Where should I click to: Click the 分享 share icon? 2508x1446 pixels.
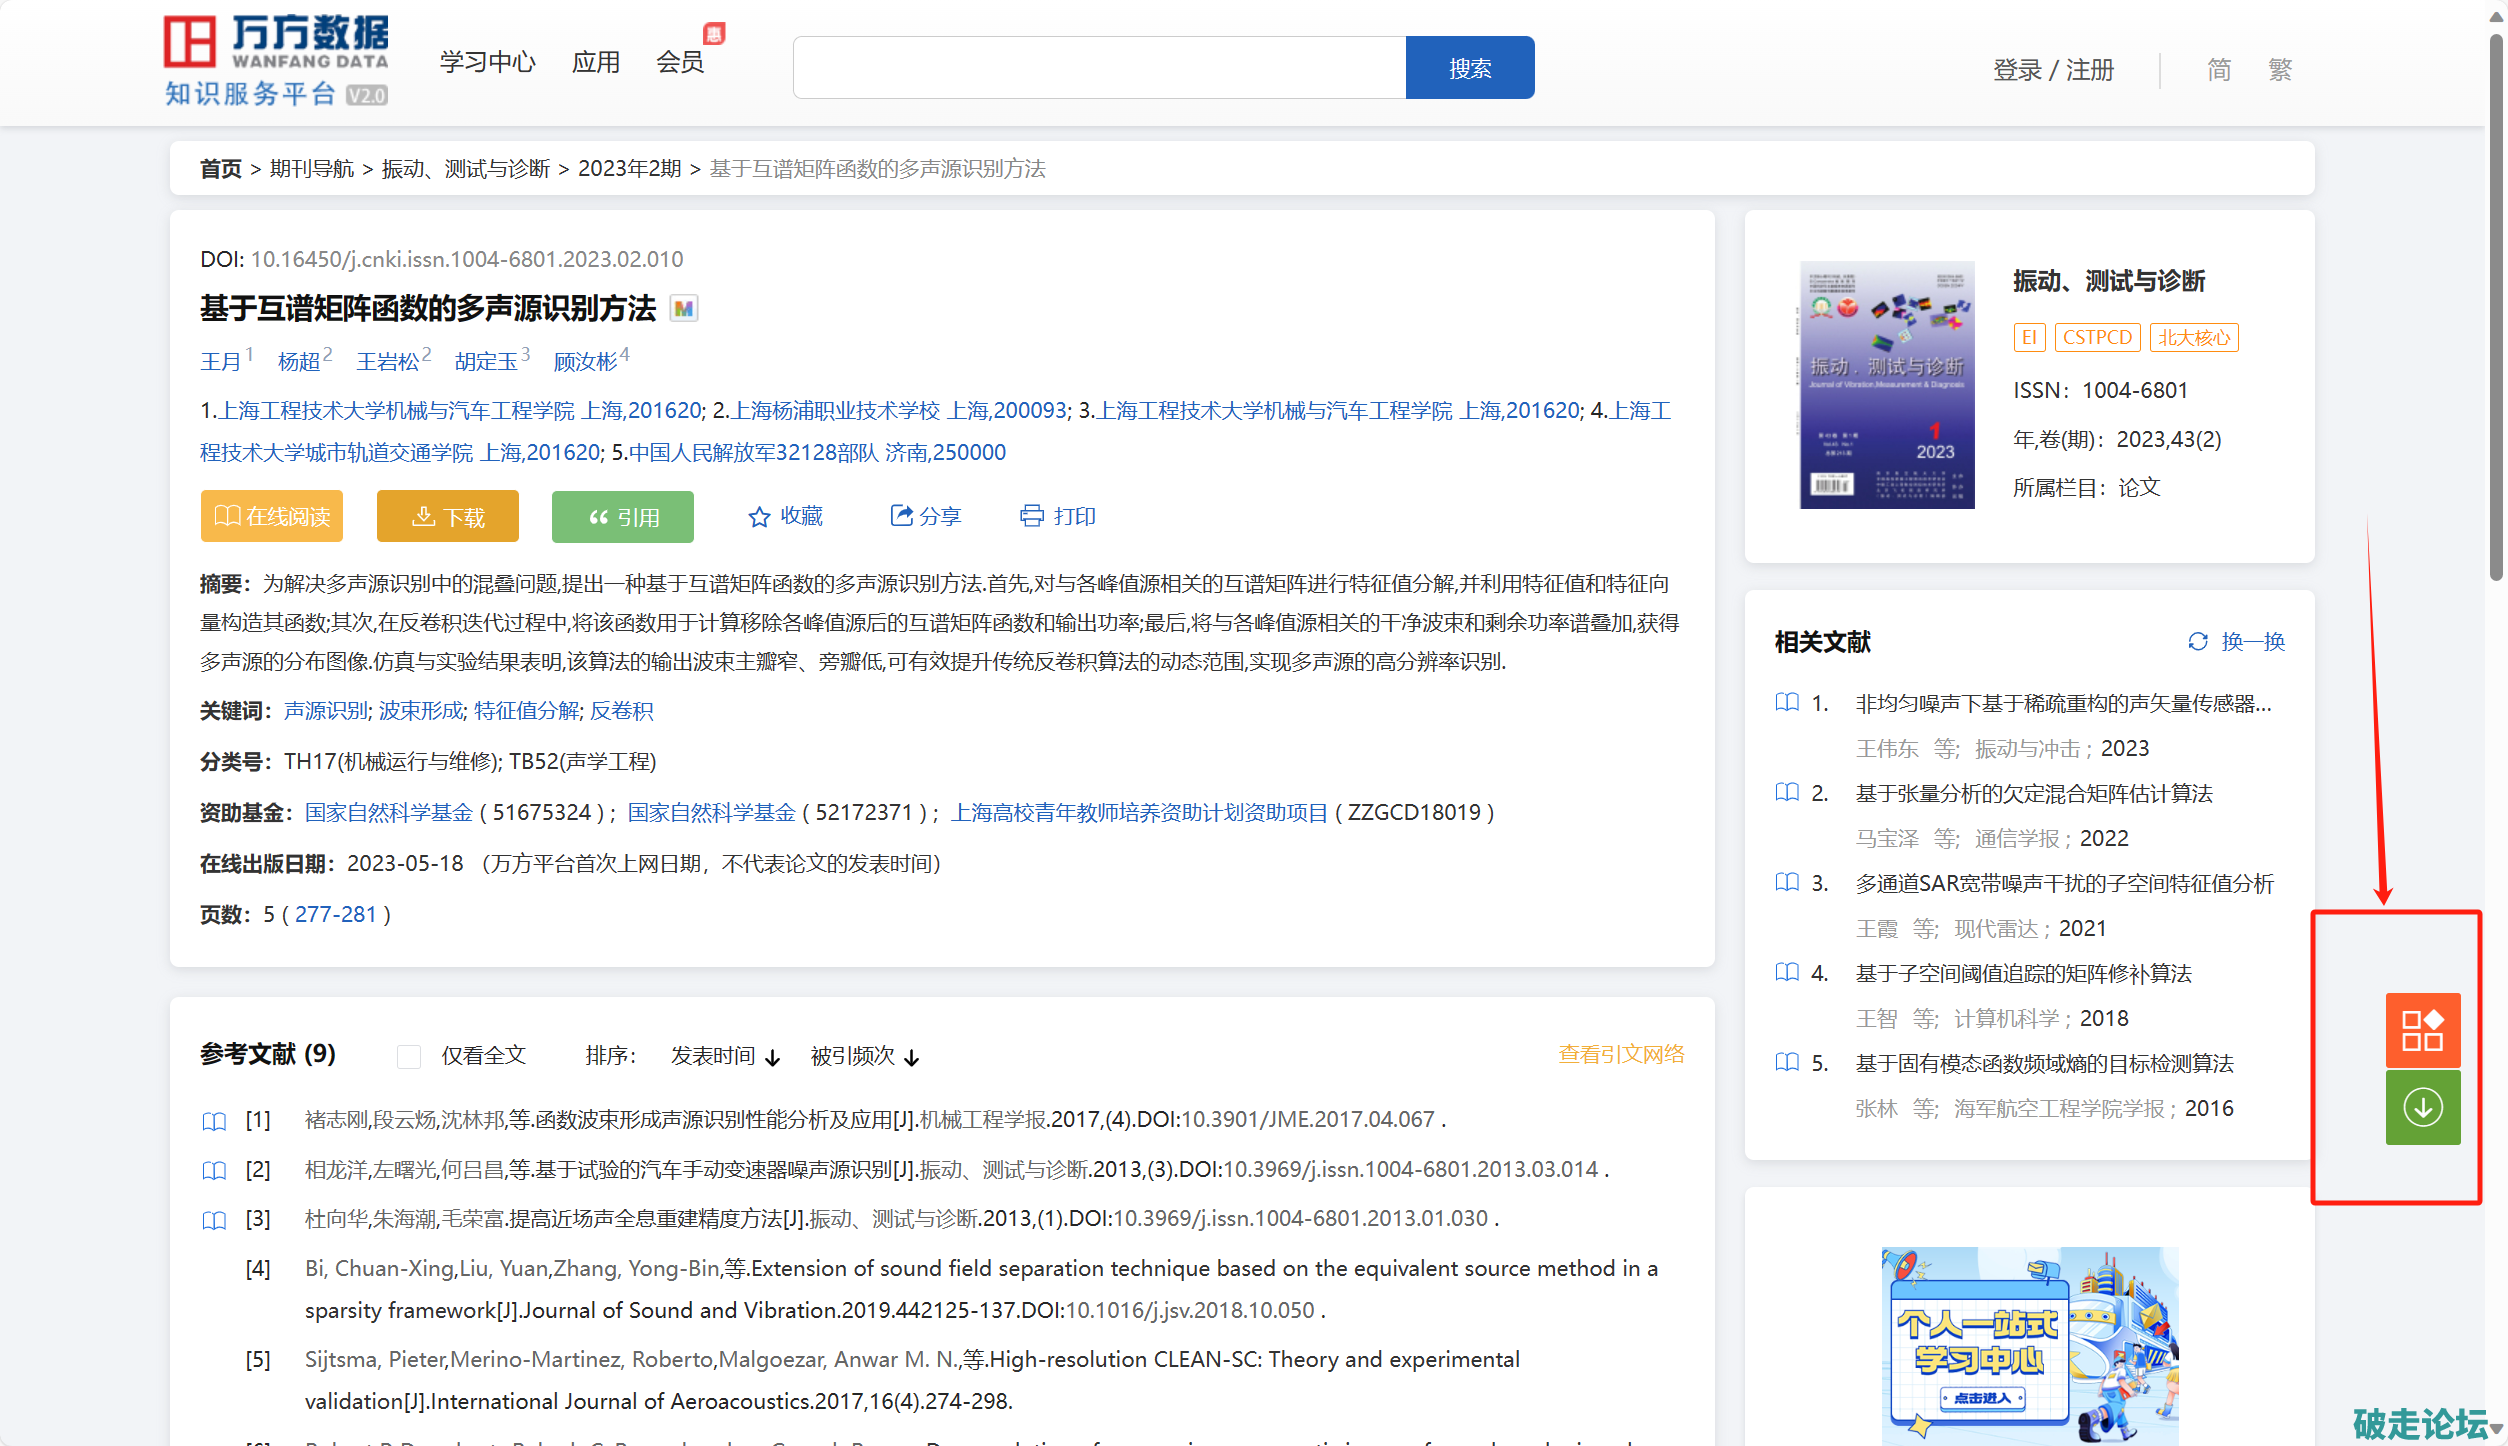coord(901,516)
